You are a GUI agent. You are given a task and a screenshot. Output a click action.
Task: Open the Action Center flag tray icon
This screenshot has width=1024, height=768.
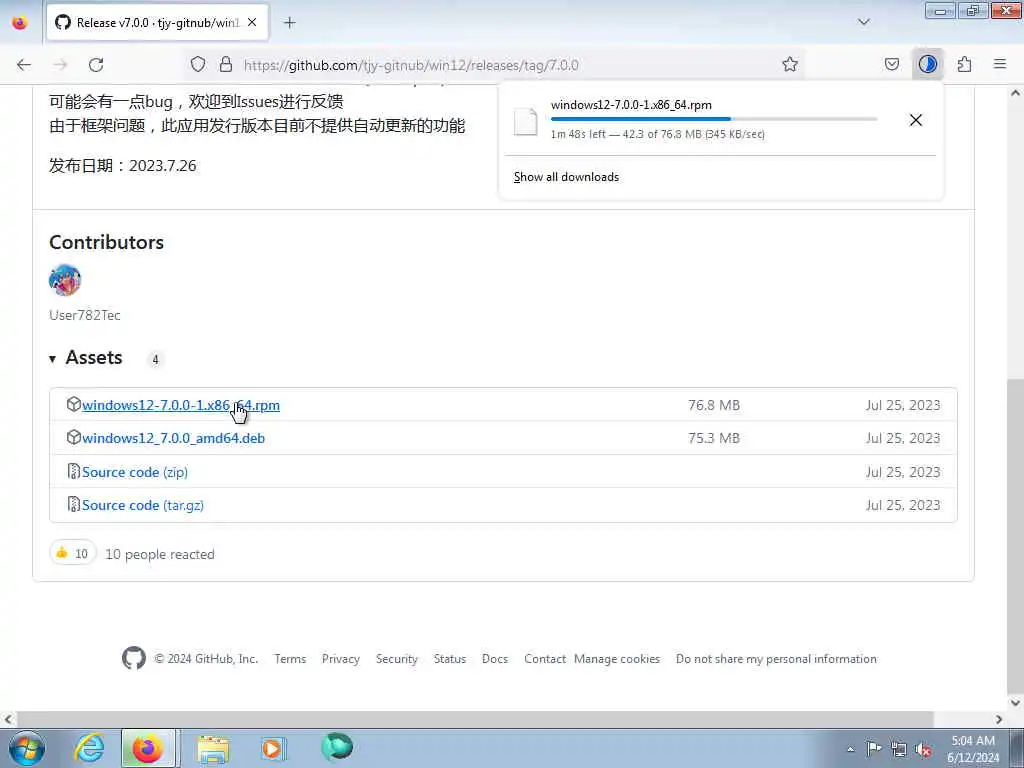[874, 748]
